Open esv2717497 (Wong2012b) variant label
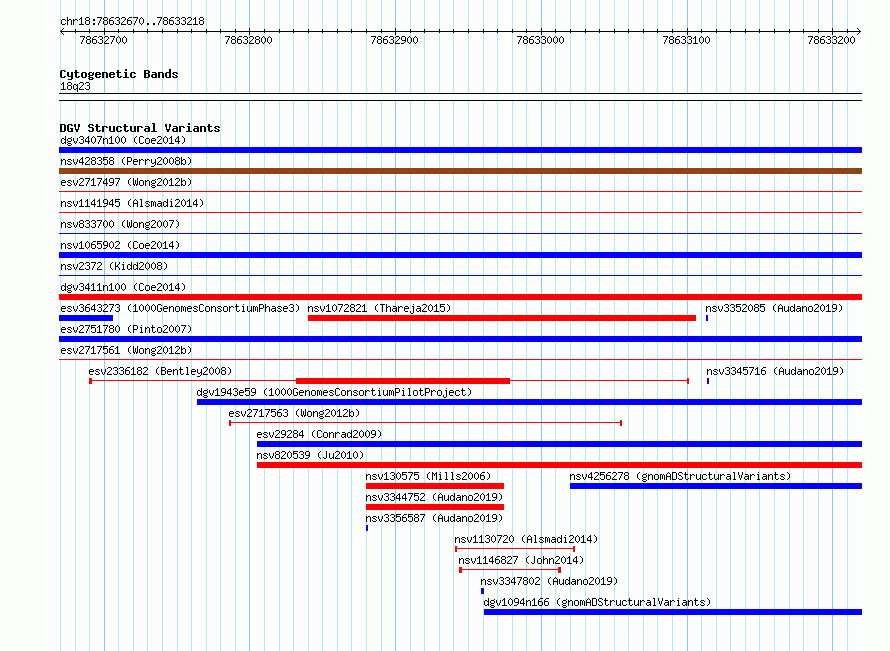This screenshot has width=890, height=651. coord(126,182)
